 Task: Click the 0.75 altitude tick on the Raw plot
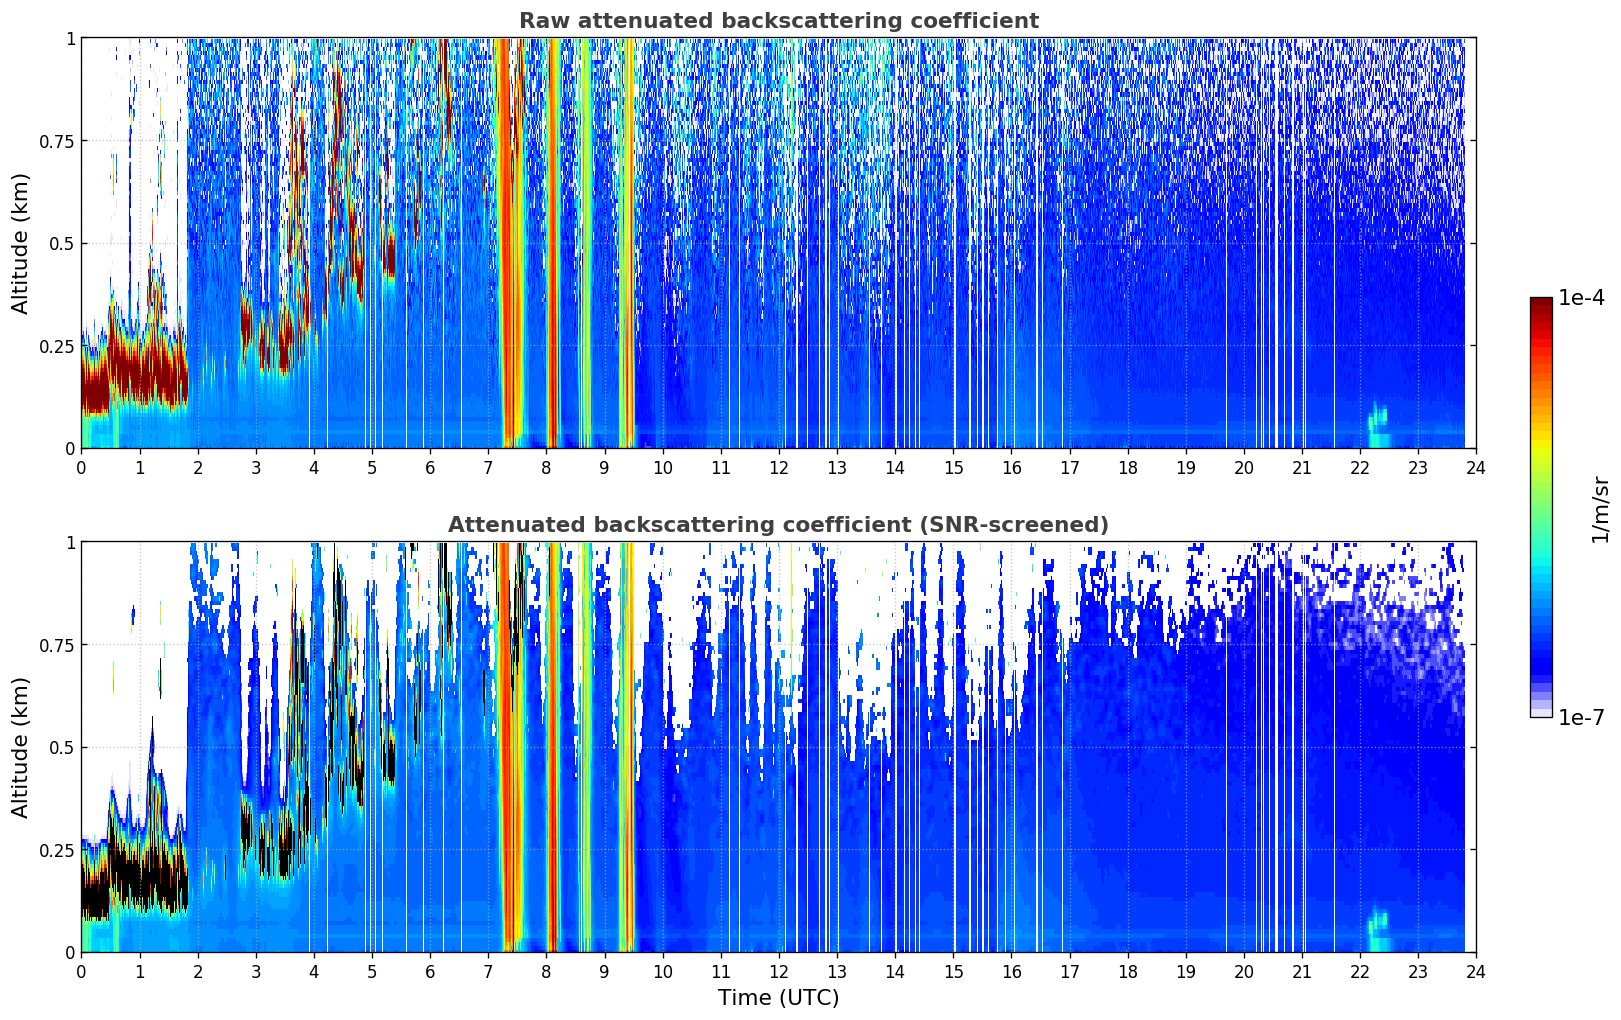point(57,141)
